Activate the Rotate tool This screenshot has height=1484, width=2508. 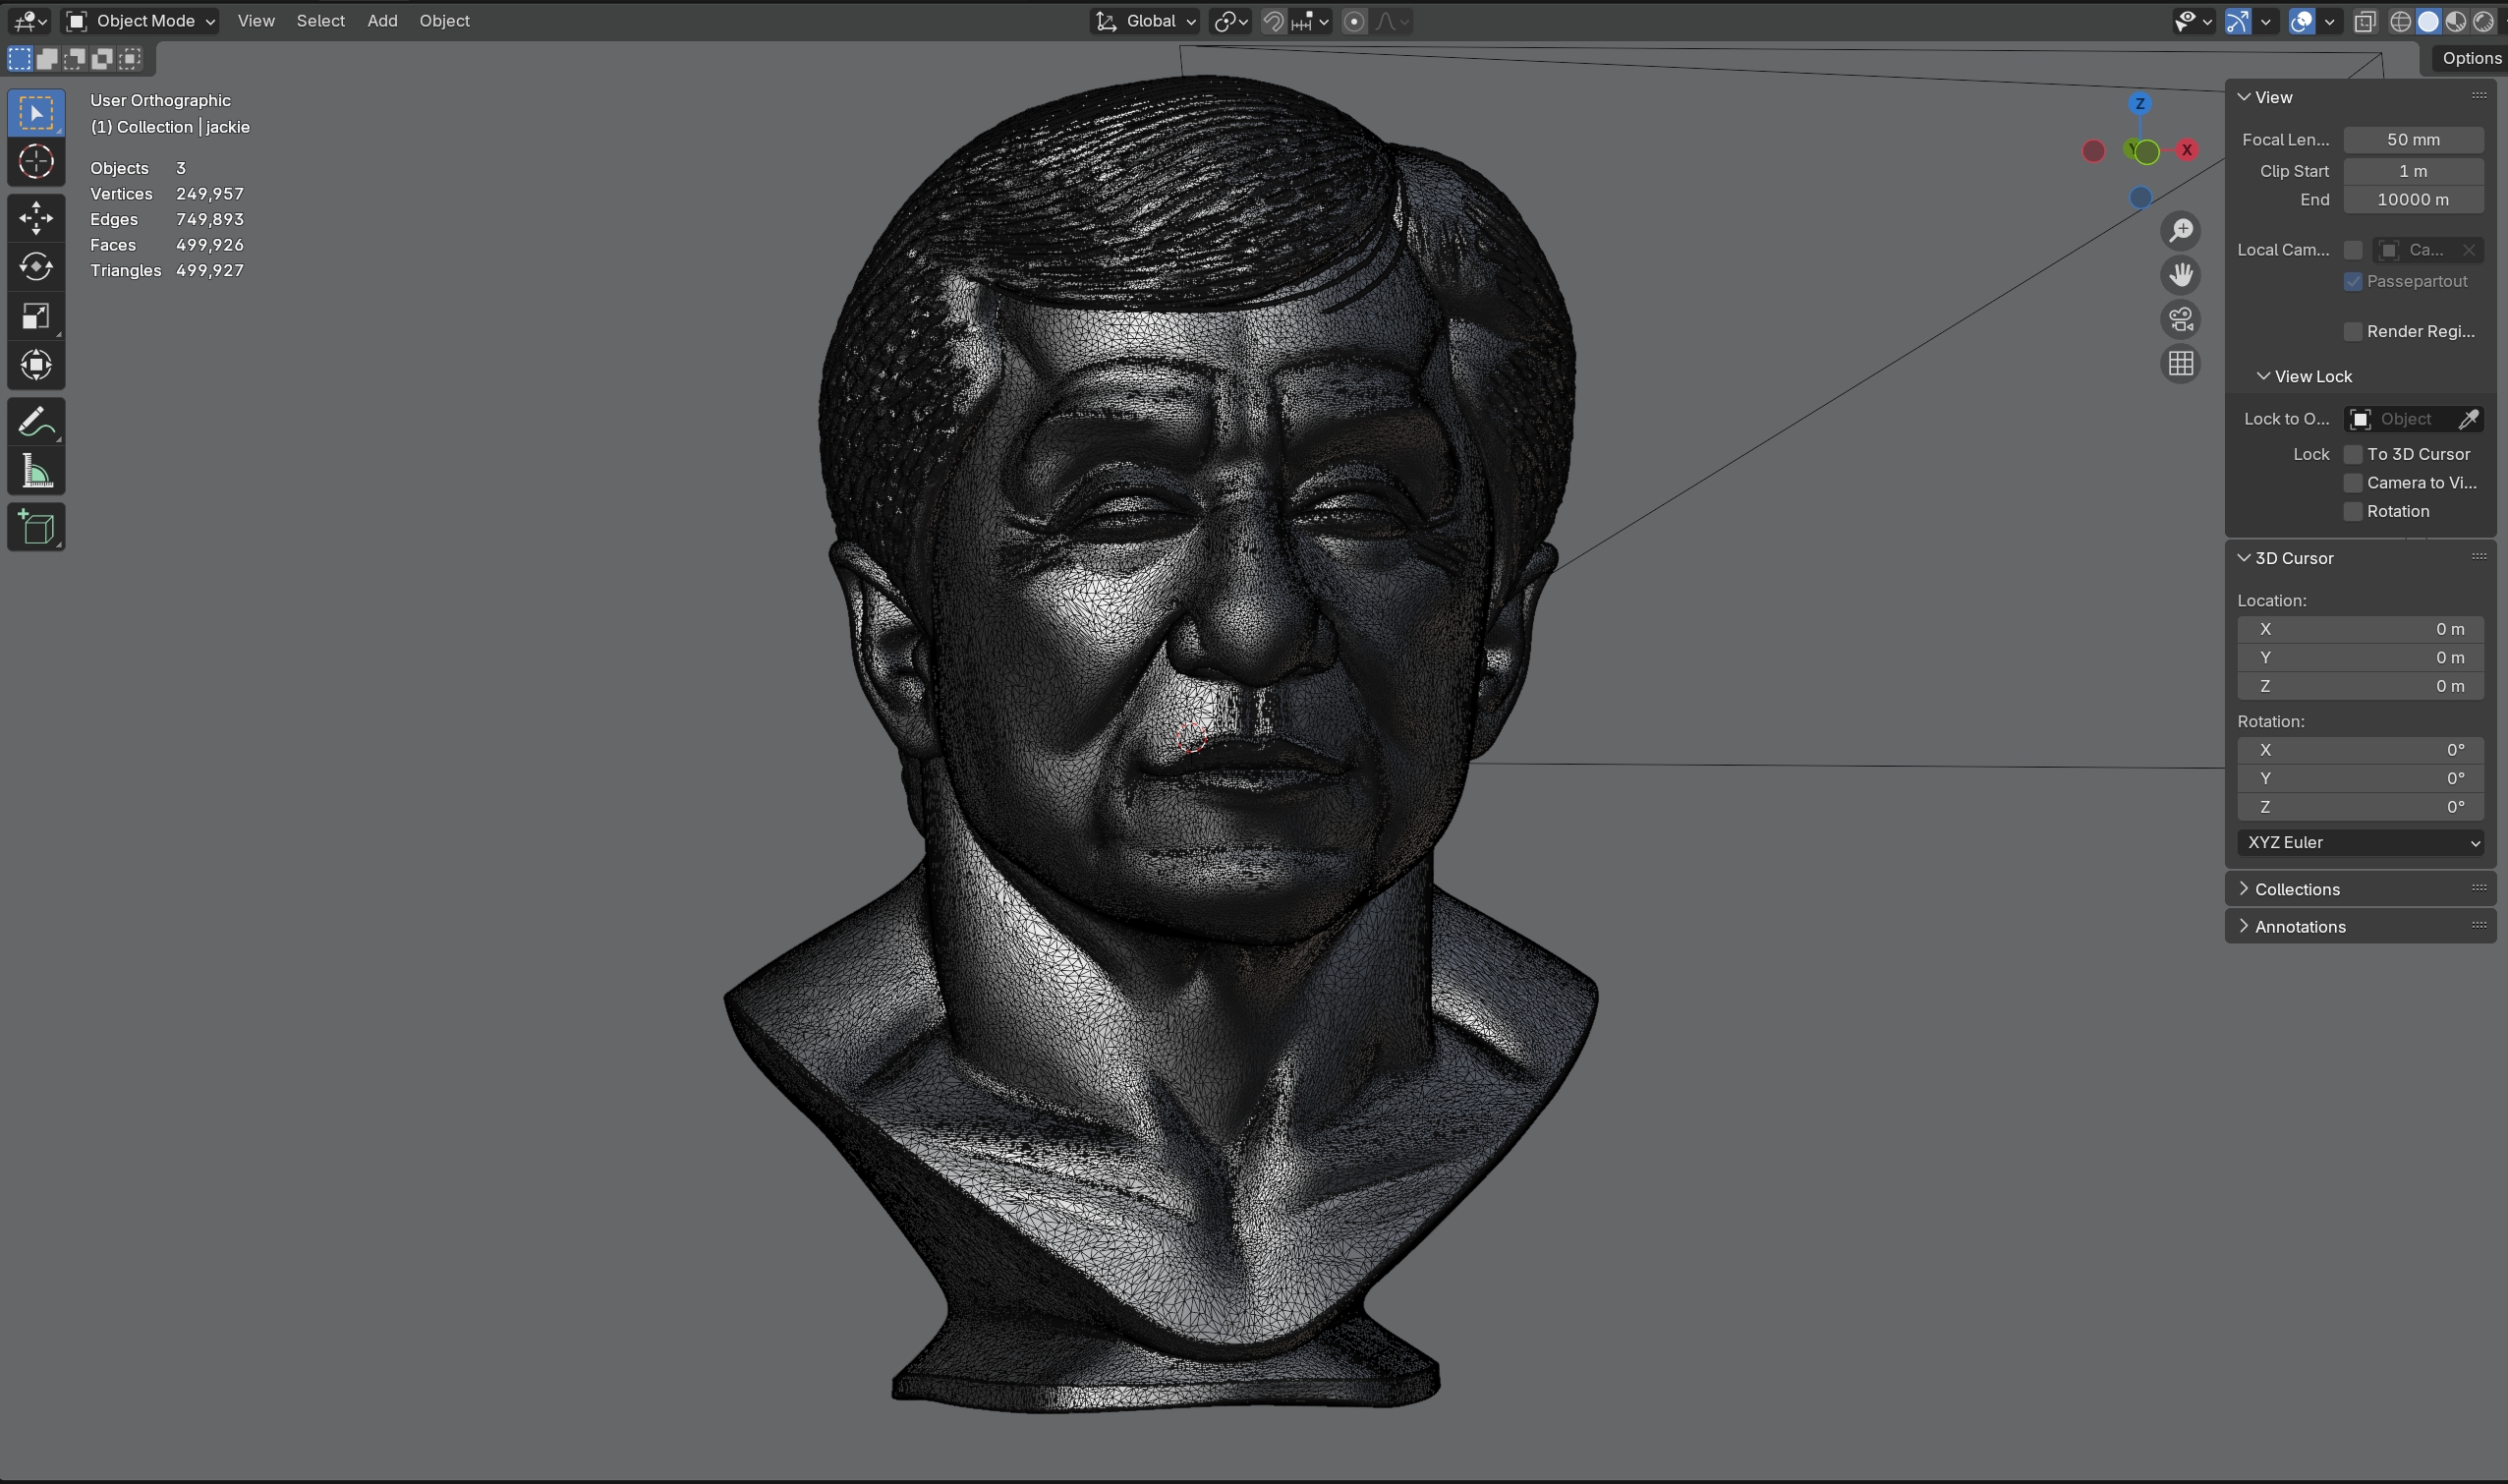click(36, 266)
